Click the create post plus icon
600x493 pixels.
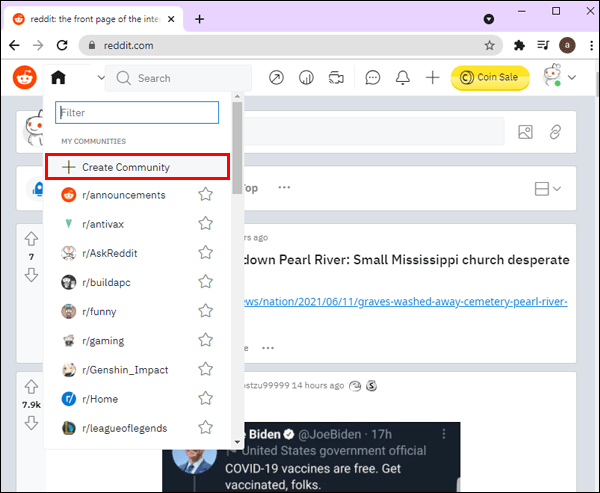(432, 78)
